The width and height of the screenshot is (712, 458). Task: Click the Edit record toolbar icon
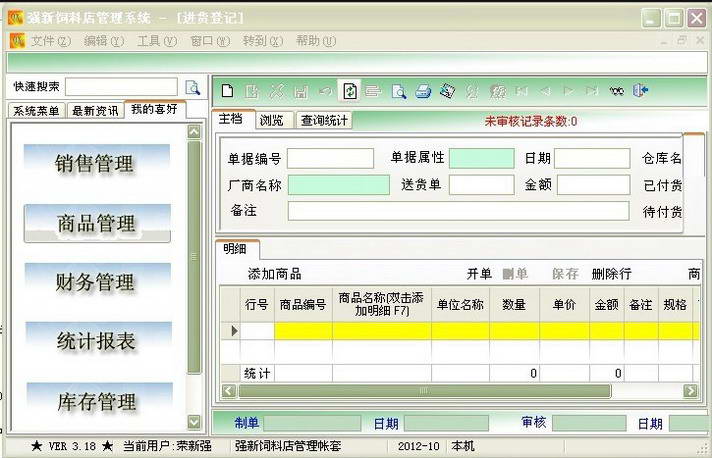pos(251,91)
